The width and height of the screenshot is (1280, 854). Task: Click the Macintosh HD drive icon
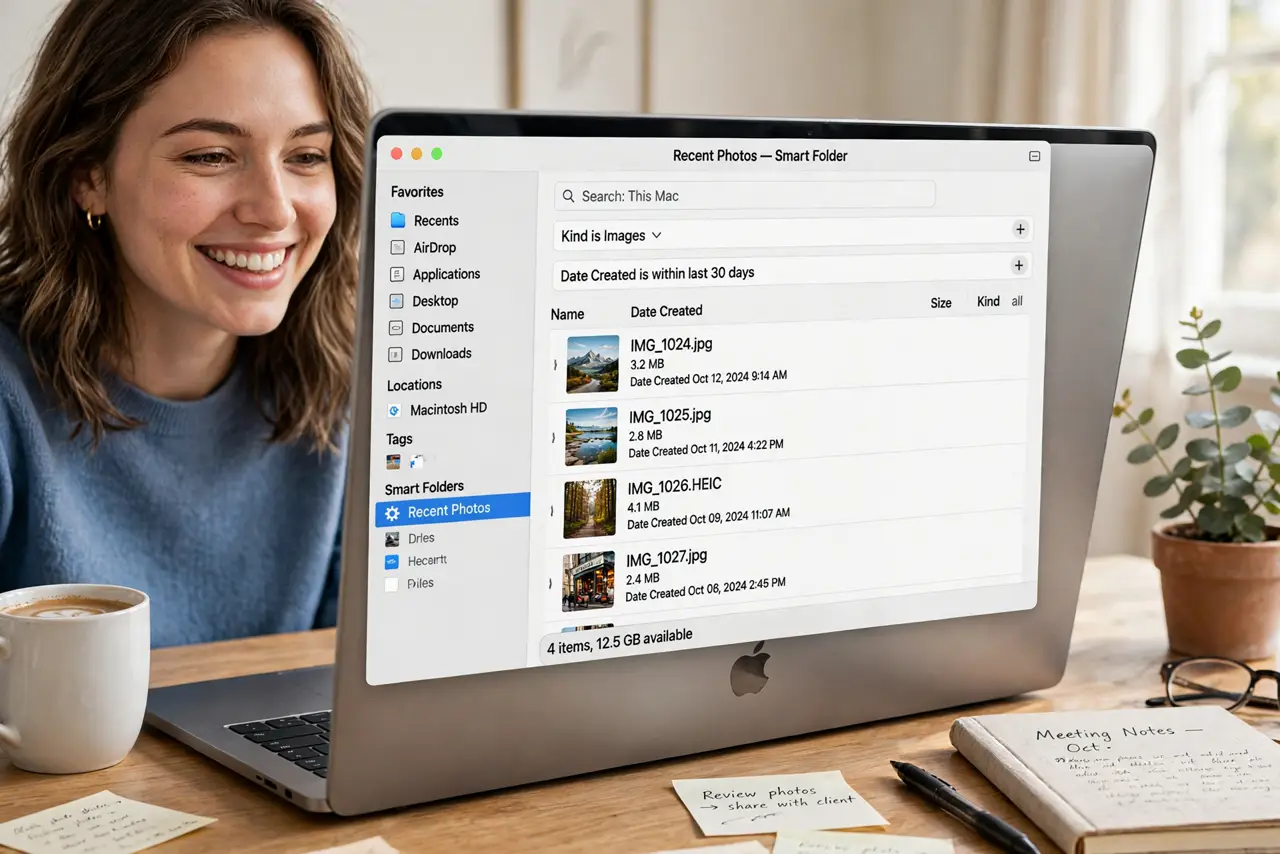[394, 410]
